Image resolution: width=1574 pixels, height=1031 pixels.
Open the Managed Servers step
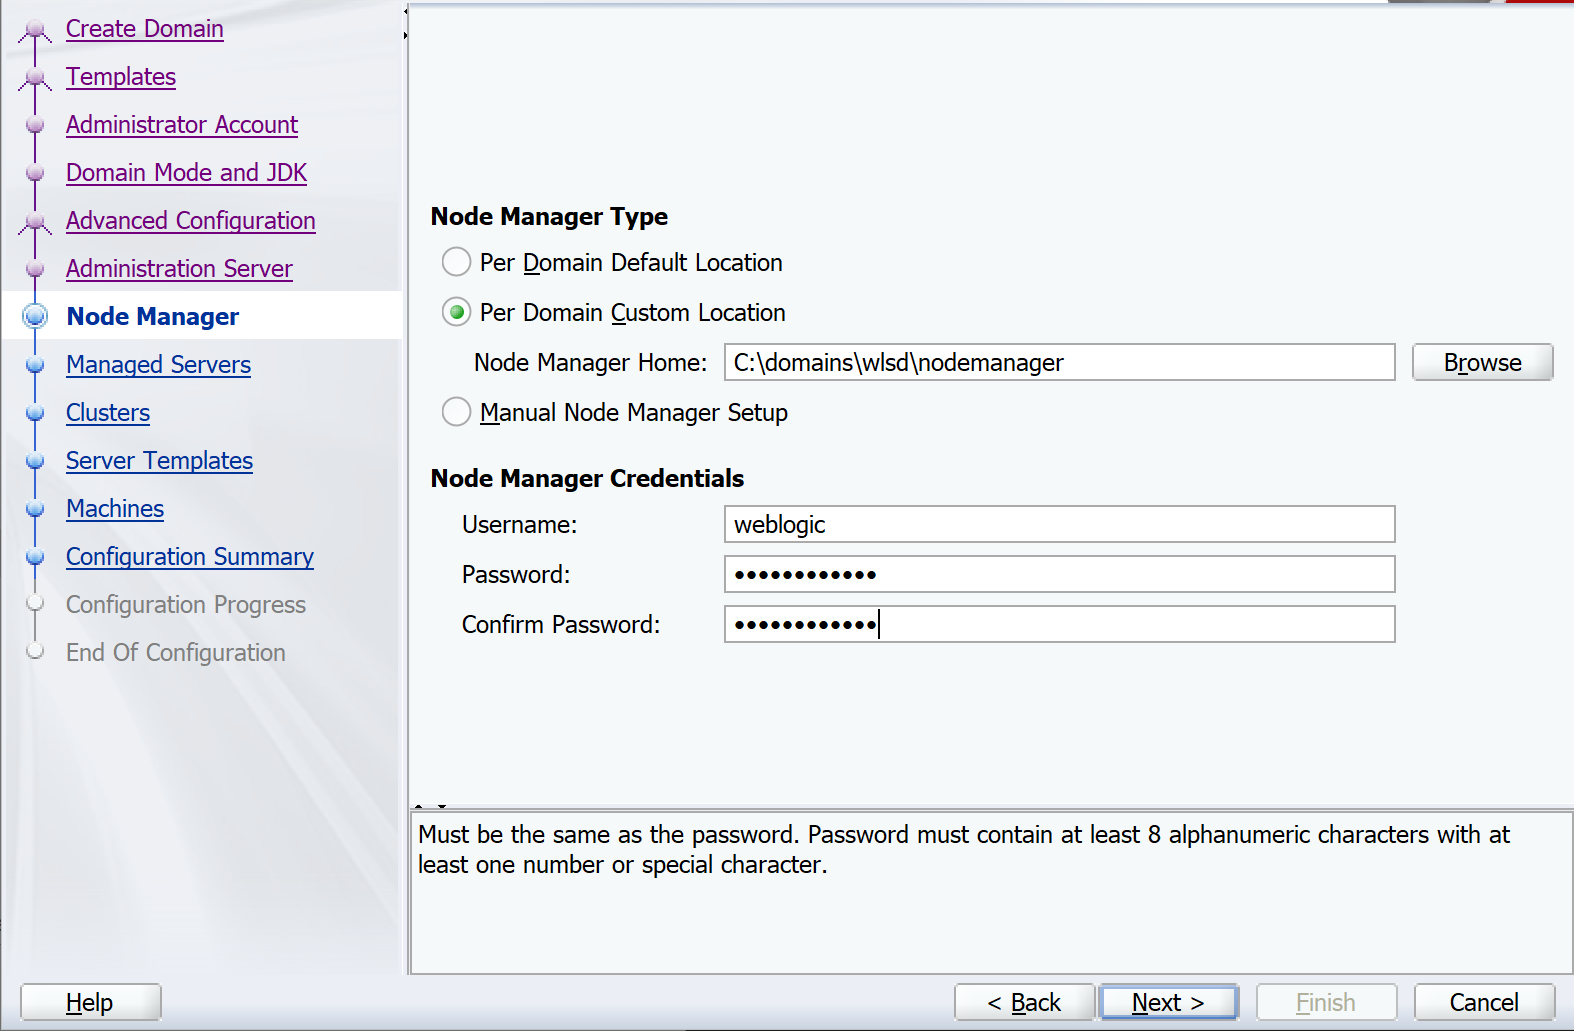[x=158, y=365]
